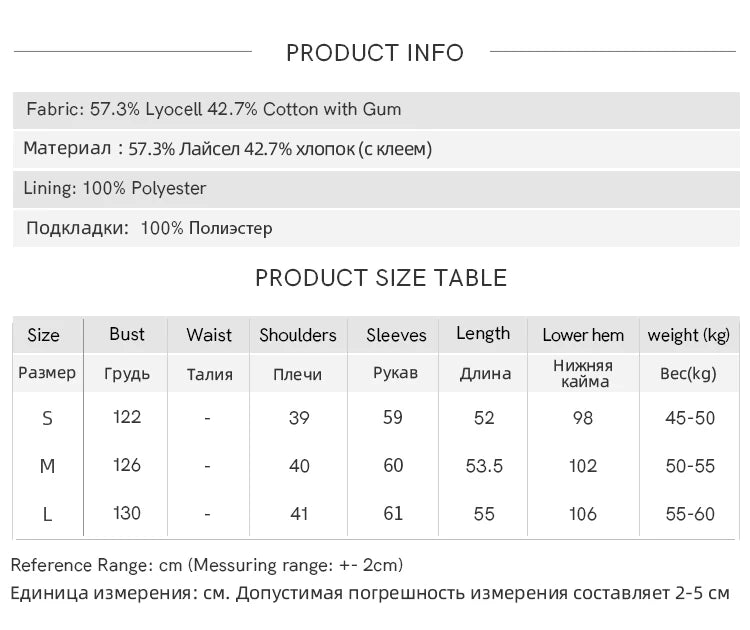Click the 55-60 weight range cell
Viewport: 750px width, 630px height.
point(690,514)
